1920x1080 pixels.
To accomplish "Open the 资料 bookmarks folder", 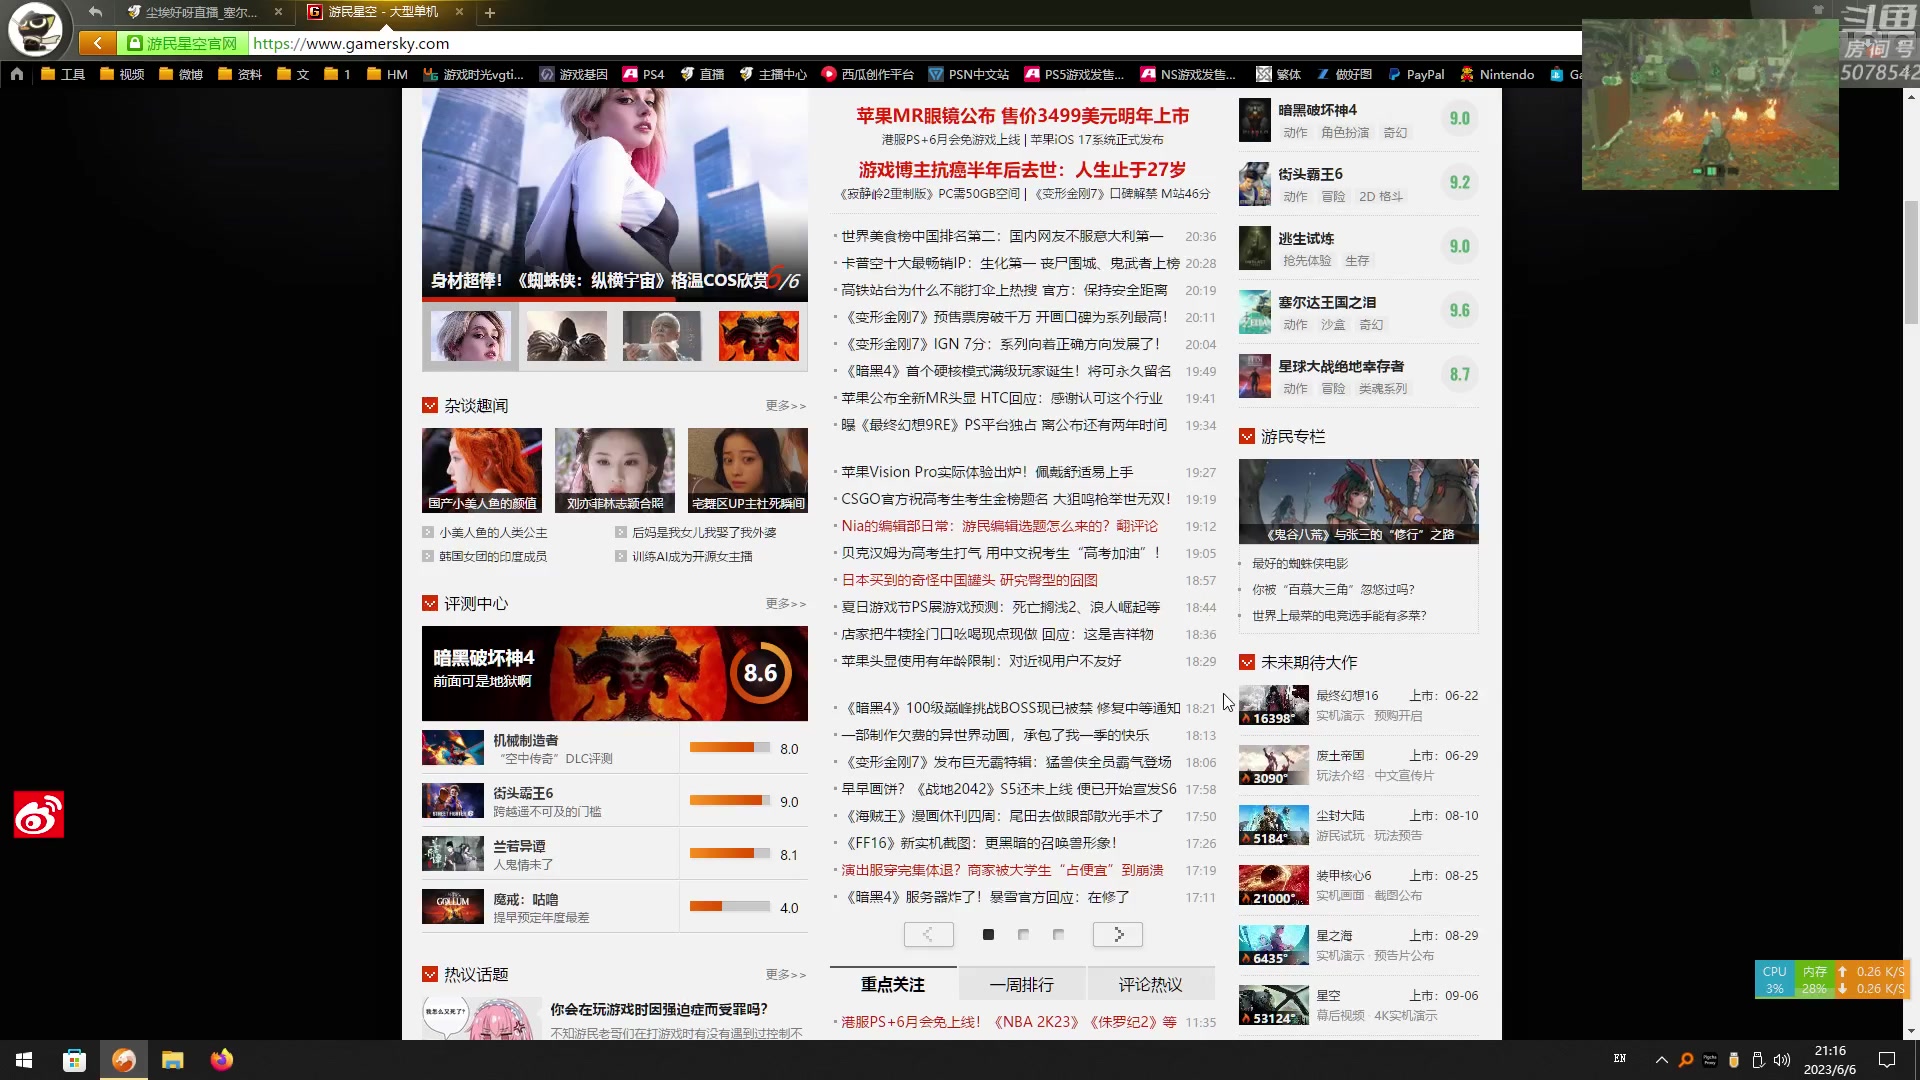I will pos(240,74).
